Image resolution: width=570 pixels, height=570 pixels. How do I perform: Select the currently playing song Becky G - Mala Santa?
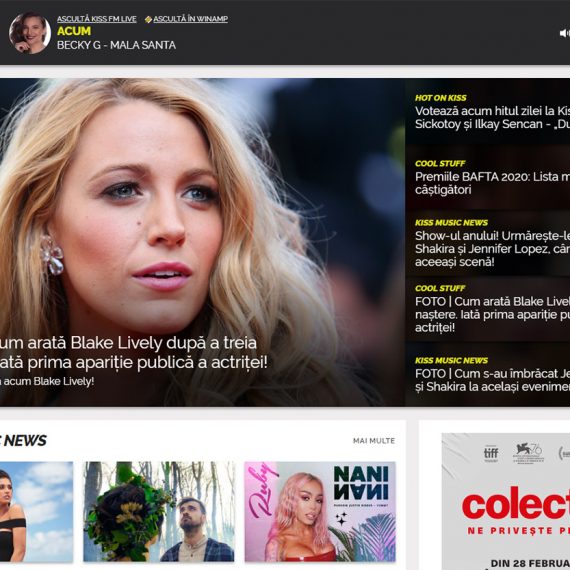coord(116,45)
